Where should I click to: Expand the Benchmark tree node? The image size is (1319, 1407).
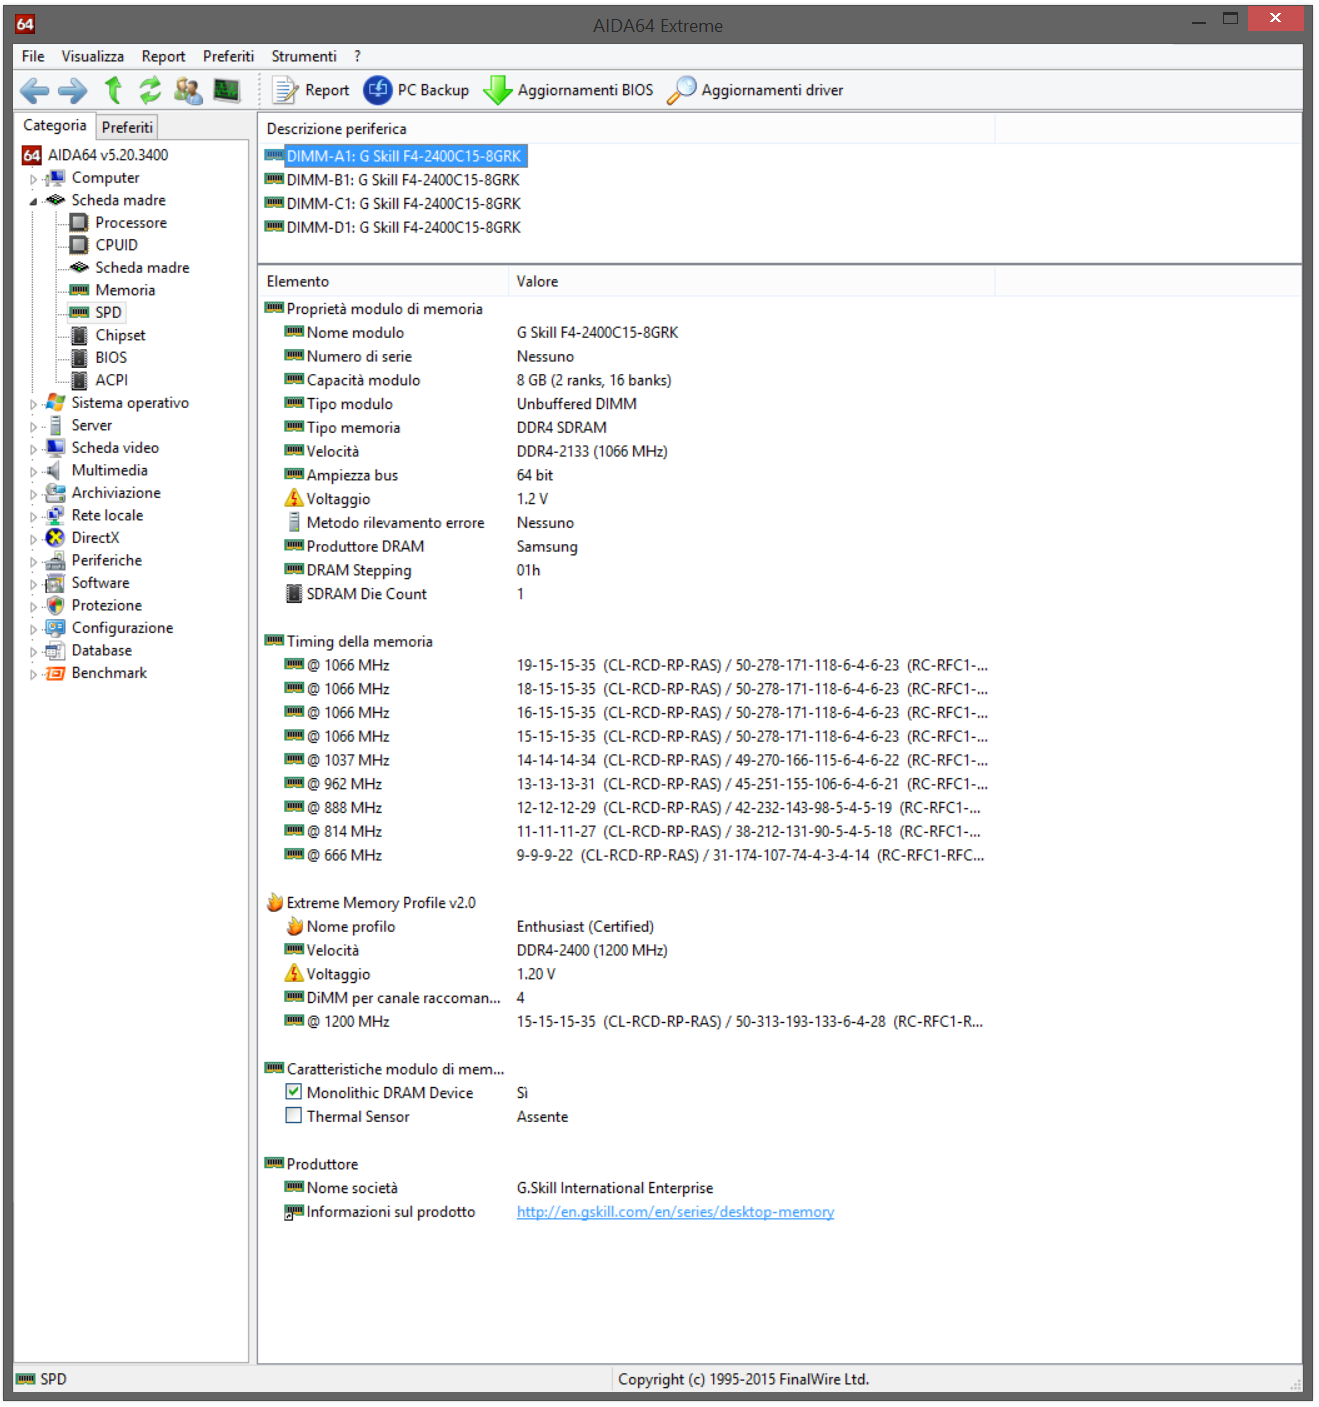[33, 674]
